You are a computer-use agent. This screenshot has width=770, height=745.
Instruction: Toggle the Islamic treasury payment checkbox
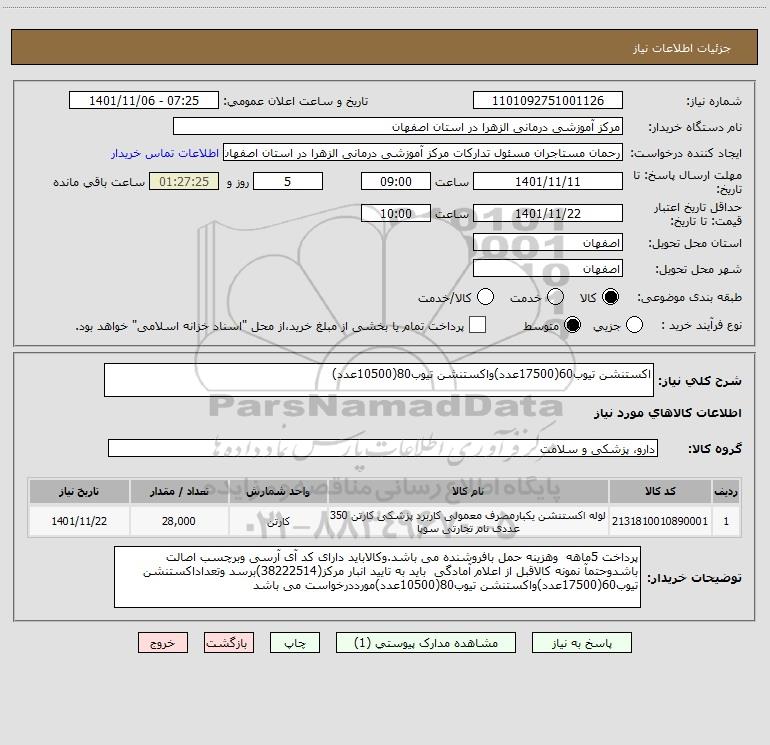477,325
